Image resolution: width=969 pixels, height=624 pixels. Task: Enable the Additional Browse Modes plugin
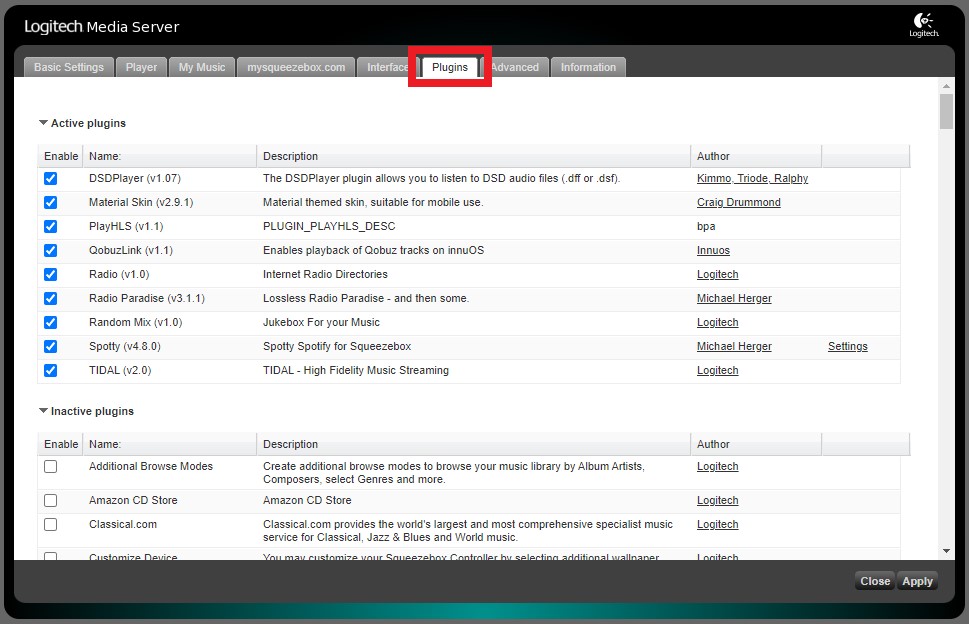pos(51,467)
